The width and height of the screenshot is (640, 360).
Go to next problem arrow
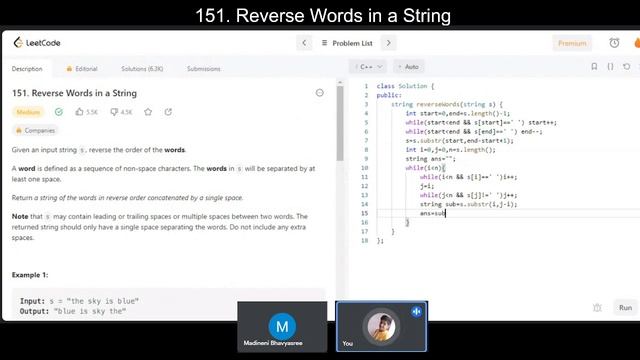pyautogui.click(x=388, y=43)
